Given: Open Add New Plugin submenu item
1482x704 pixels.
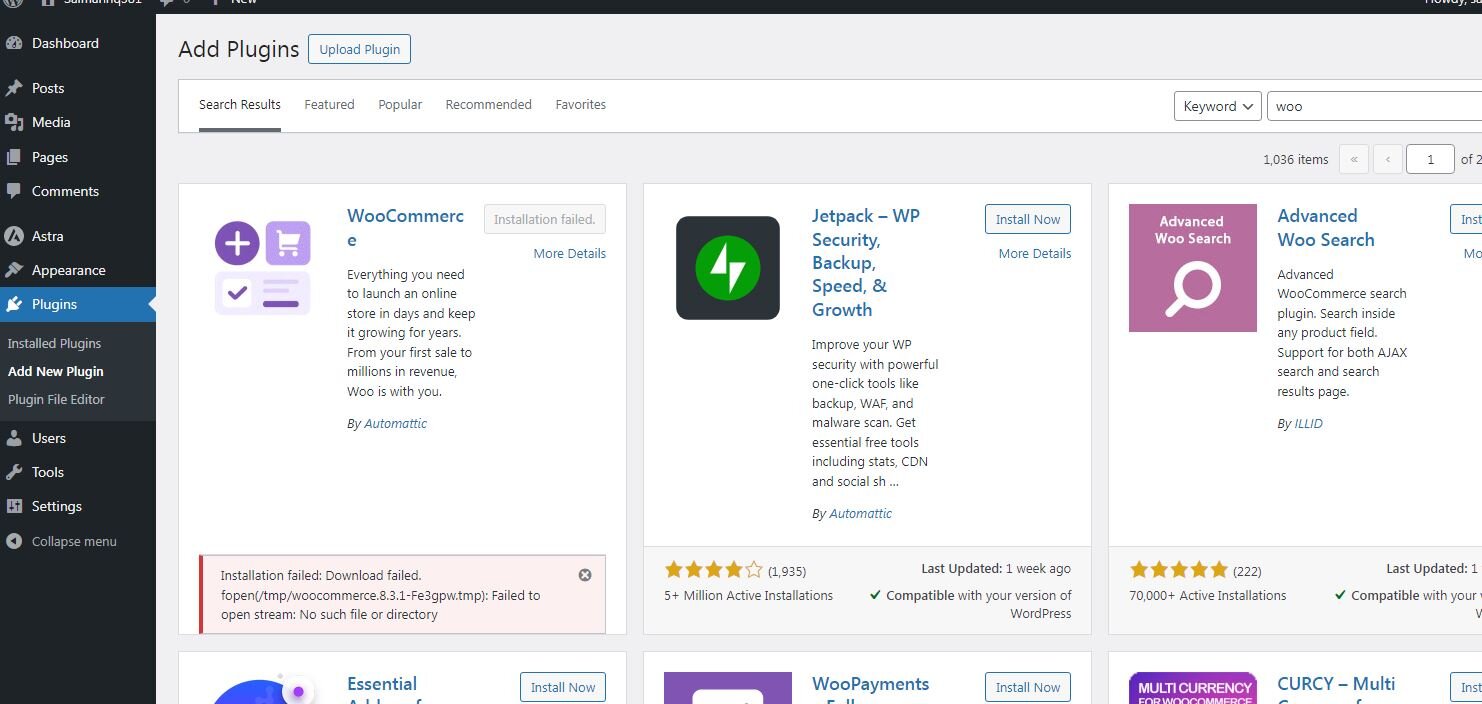Looking at the screenshot, I should pyautogui.click(x=55, y=371).
